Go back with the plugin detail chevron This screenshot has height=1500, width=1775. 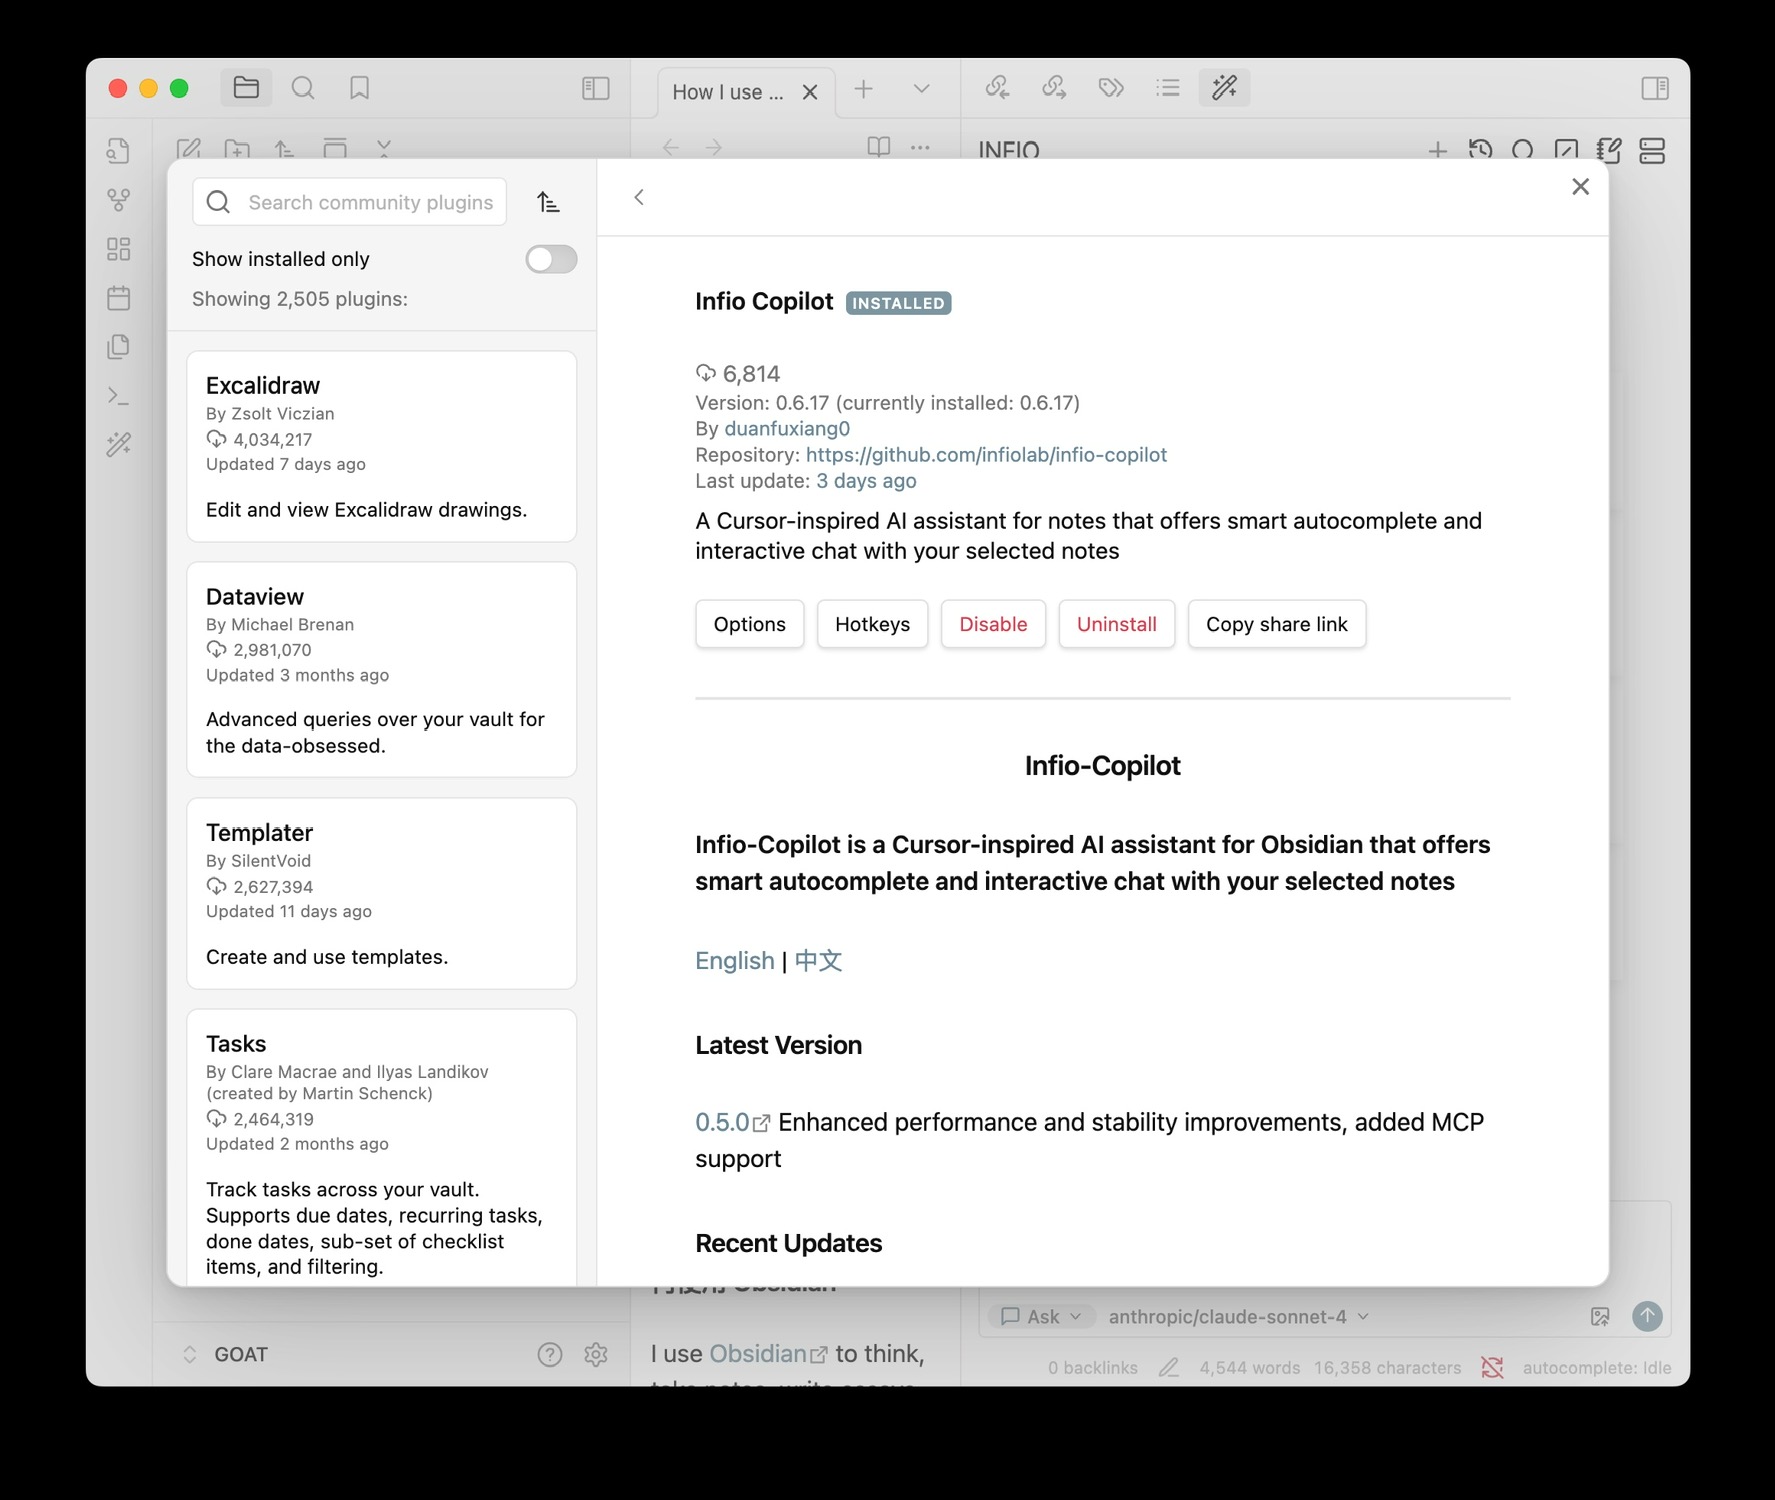(x=639, y=198)
